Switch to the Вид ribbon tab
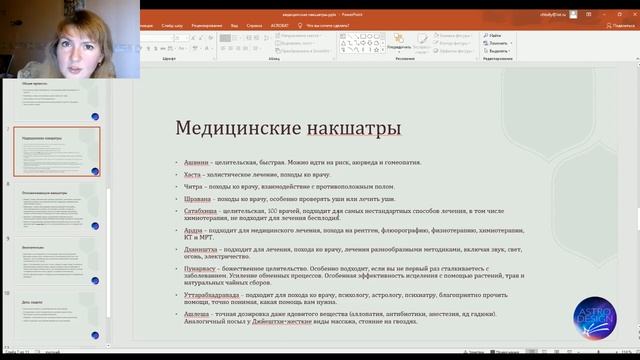 coord(234,25)
